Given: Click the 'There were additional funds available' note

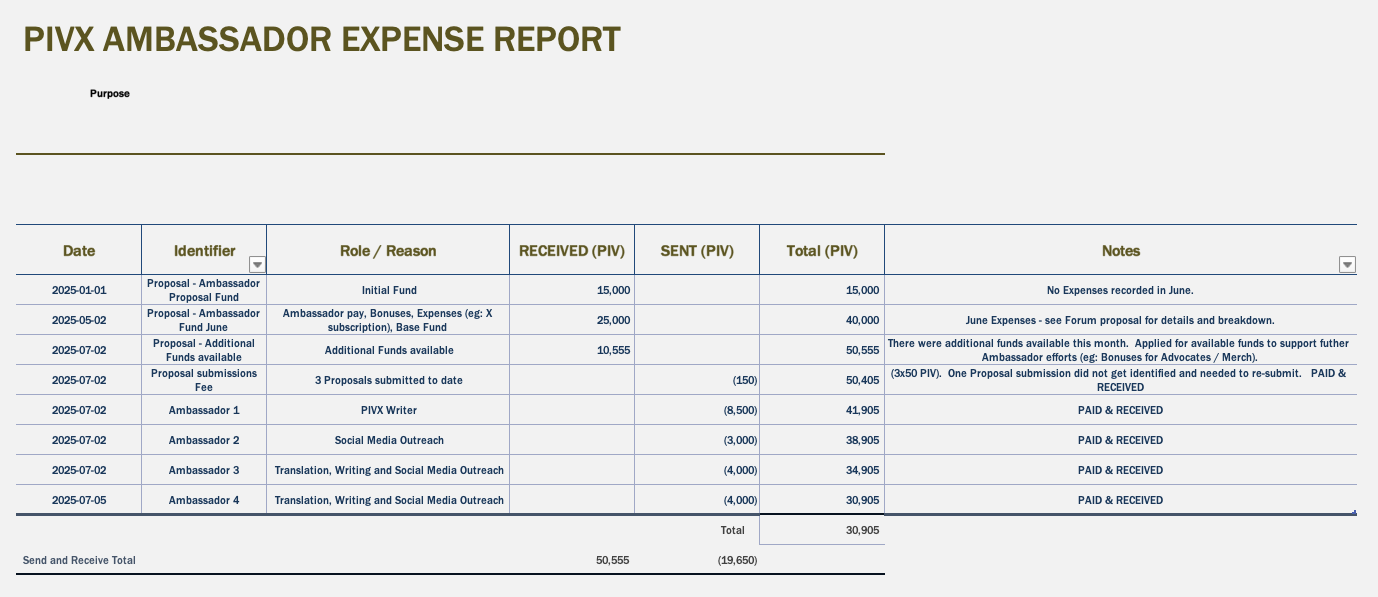Looking at the screenshot, I should click(1121, 350).
